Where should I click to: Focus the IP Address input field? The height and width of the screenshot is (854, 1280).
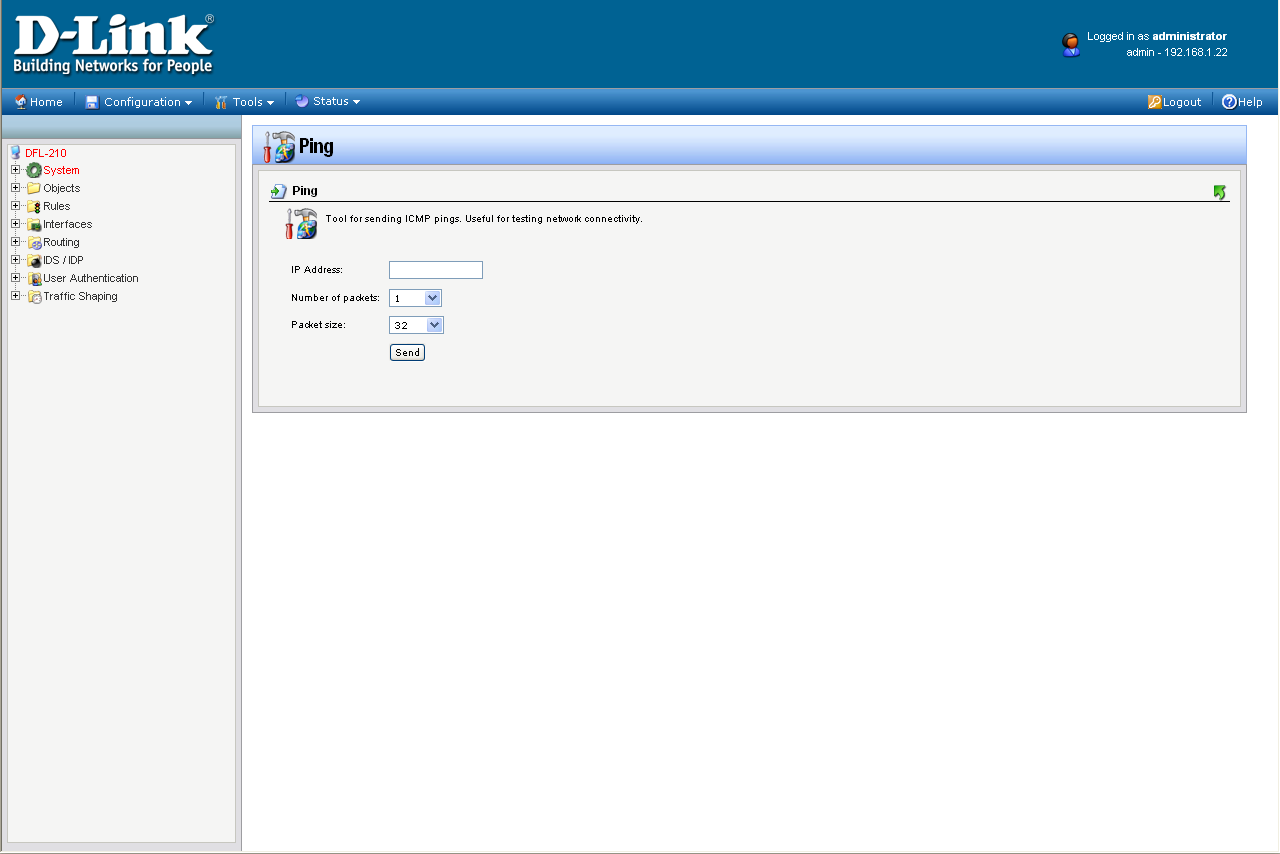coord(436,270)
